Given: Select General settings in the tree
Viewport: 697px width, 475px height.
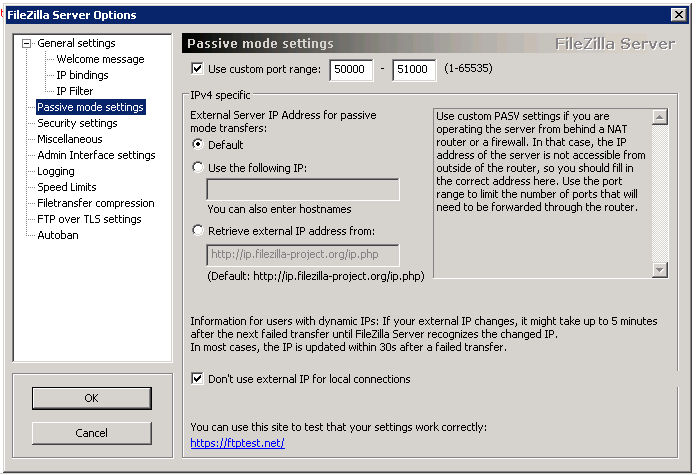Looking at the screenshot, I should click(x=76, y=43).
